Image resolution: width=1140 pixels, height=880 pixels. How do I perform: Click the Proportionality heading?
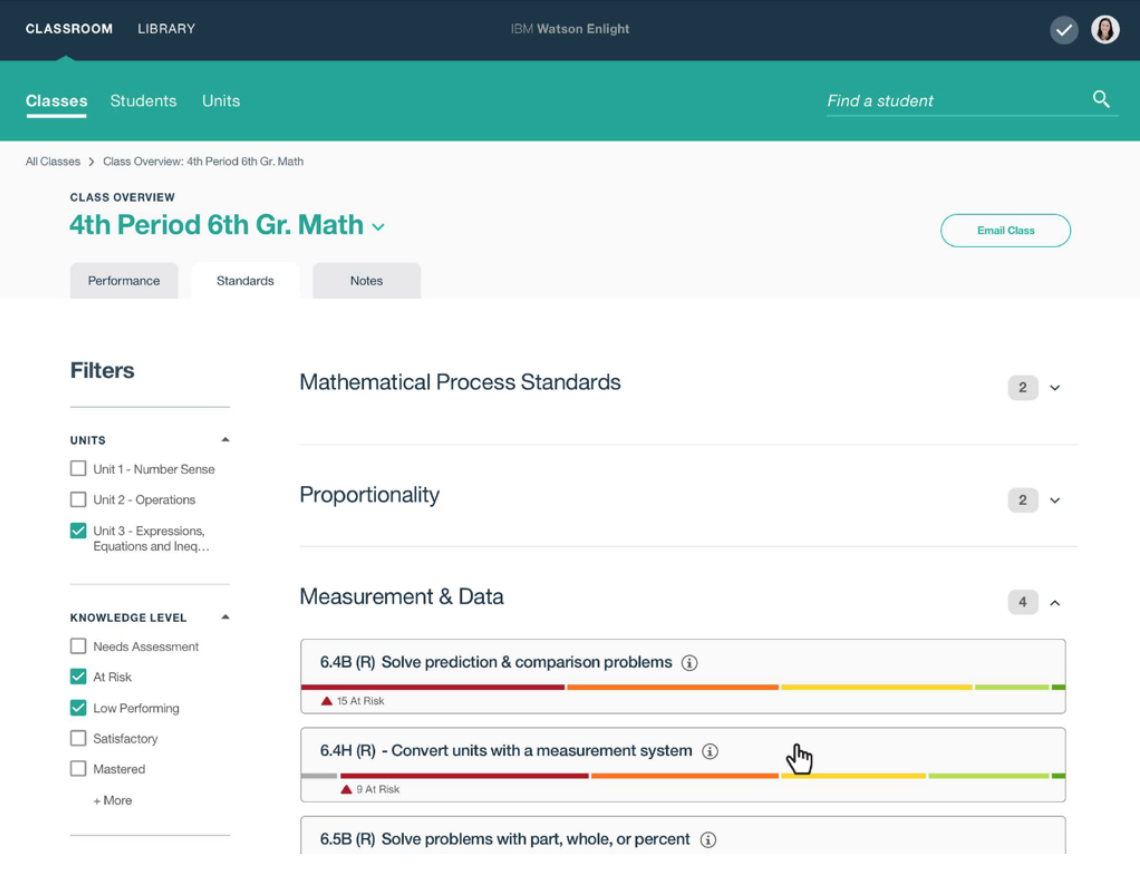click(x=369, y=495)
